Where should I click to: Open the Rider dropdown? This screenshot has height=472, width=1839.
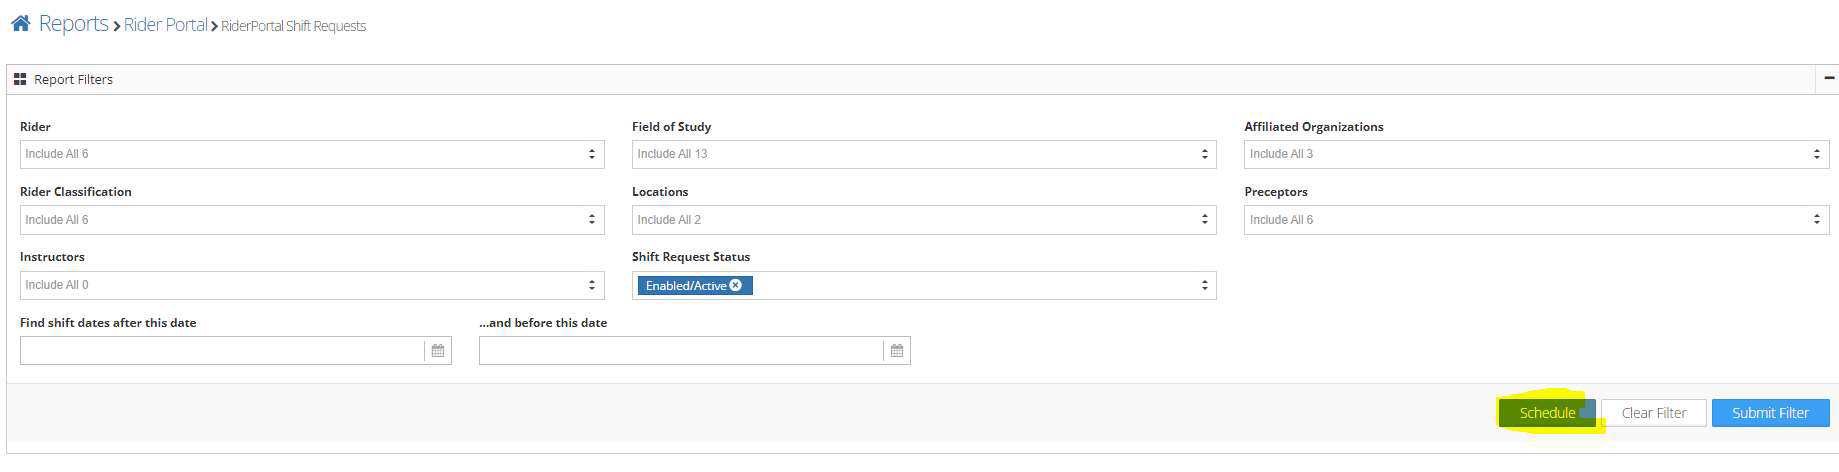coord(311,154)
